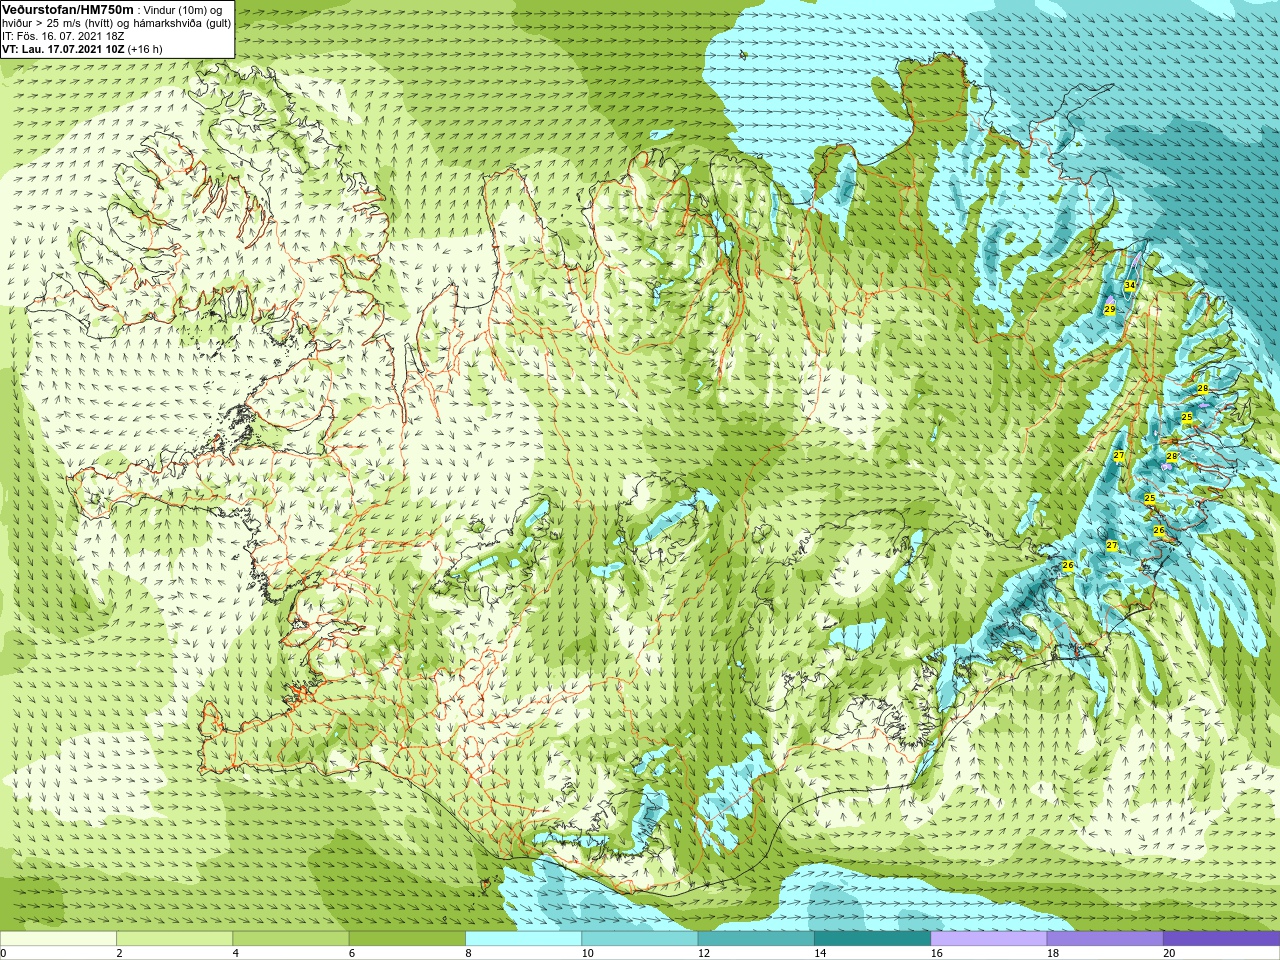Pick the 6–8 m/s darker green swatch
The width and height of the screenshot is (1280, 960).
click(x=407, y=939)
